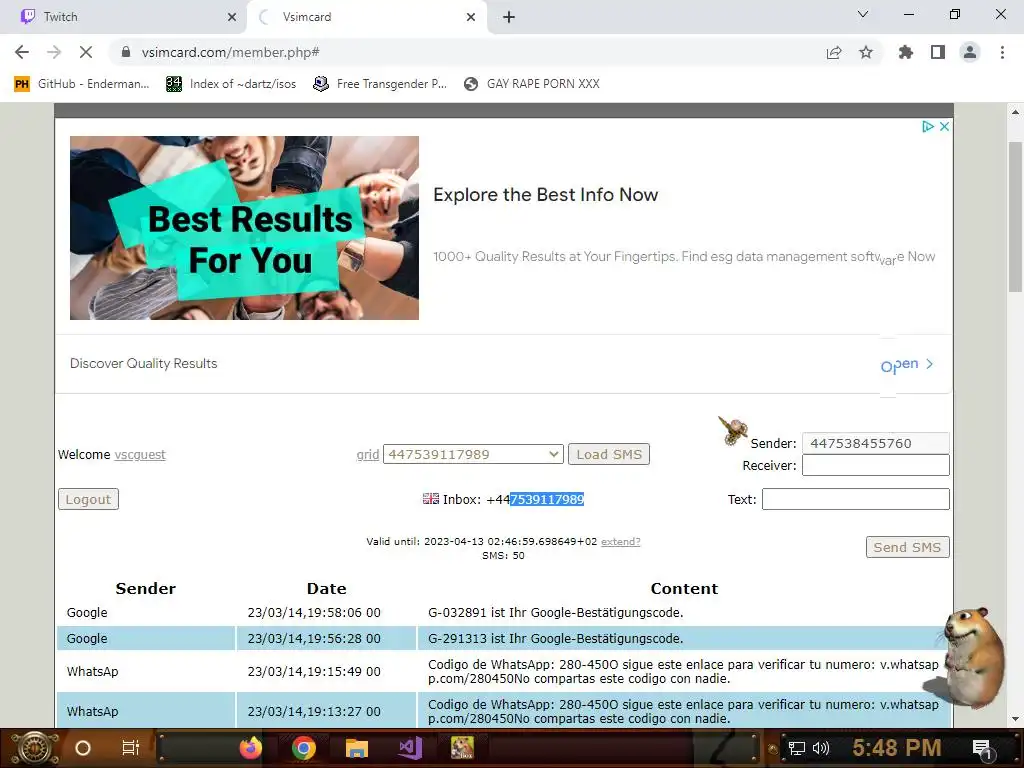Click the Send SMS button
Screen dimensions: 1024x768
pos(907,547)
